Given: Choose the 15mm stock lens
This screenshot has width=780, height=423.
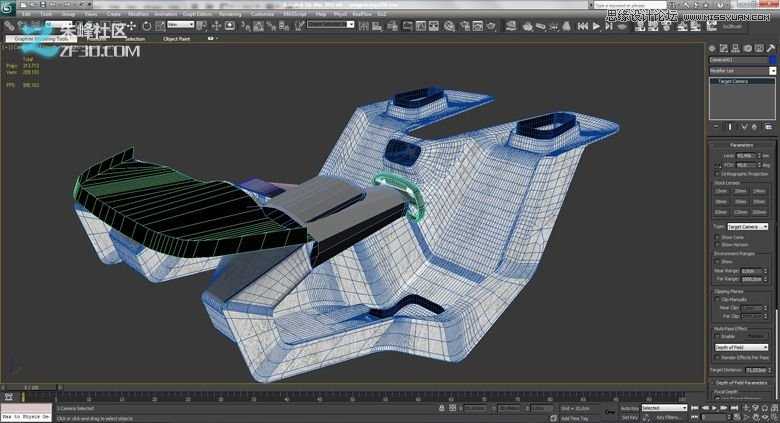Looking at the screenshot, I should [721, 191].
